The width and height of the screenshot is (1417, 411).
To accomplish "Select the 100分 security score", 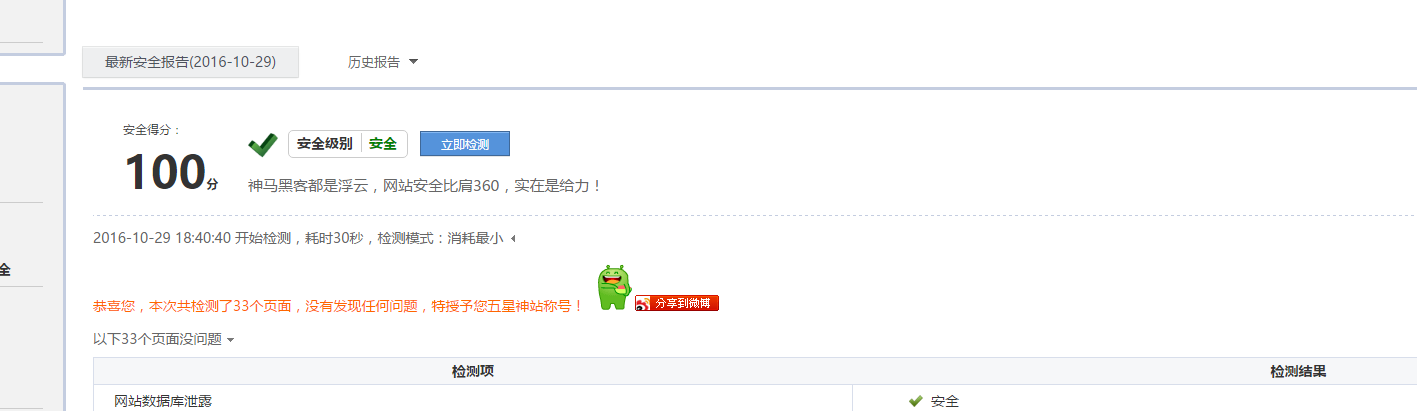I will [x=170, y=173].
